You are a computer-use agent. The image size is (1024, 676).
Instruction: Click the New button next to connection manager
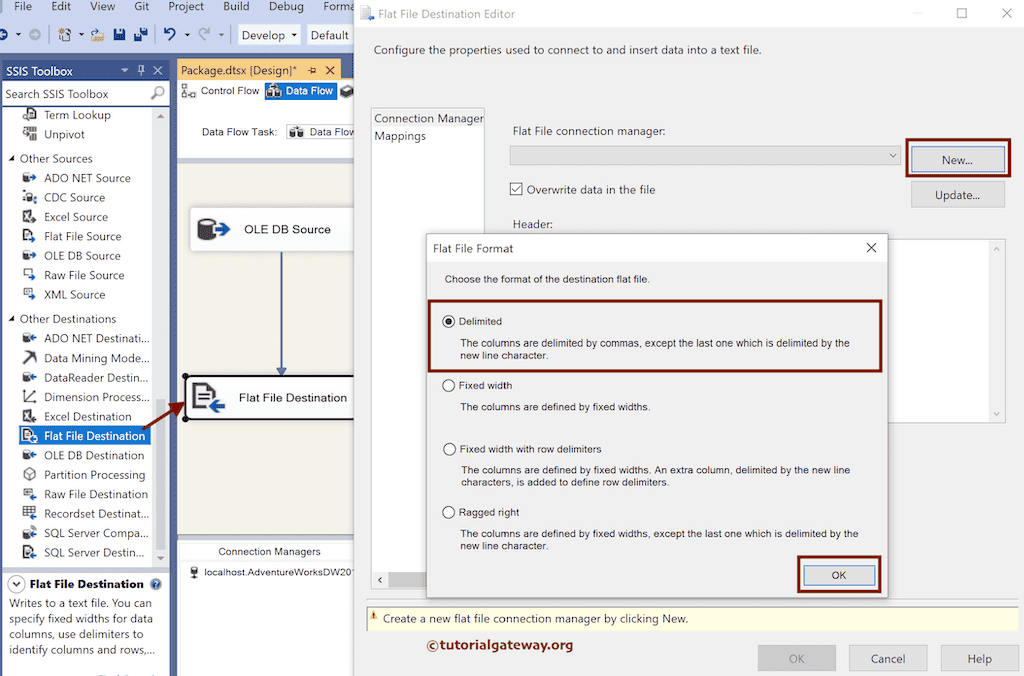click(956, 157)
